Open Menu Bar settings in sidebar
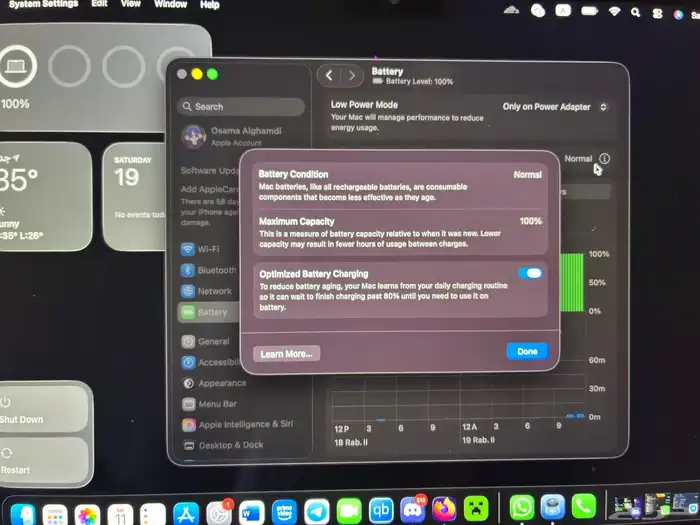 [x=209, y=404]
